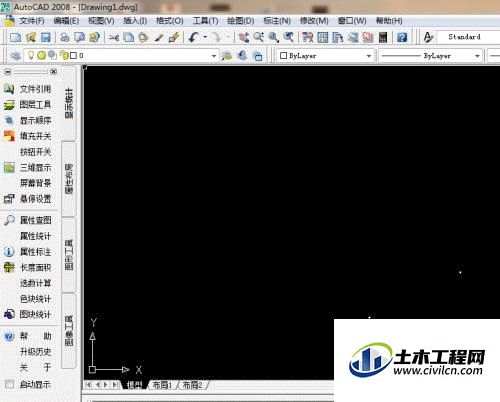Click the Pan realtime icon
Viewport: 500px width, 402px height.
click(x=244, y=37)
